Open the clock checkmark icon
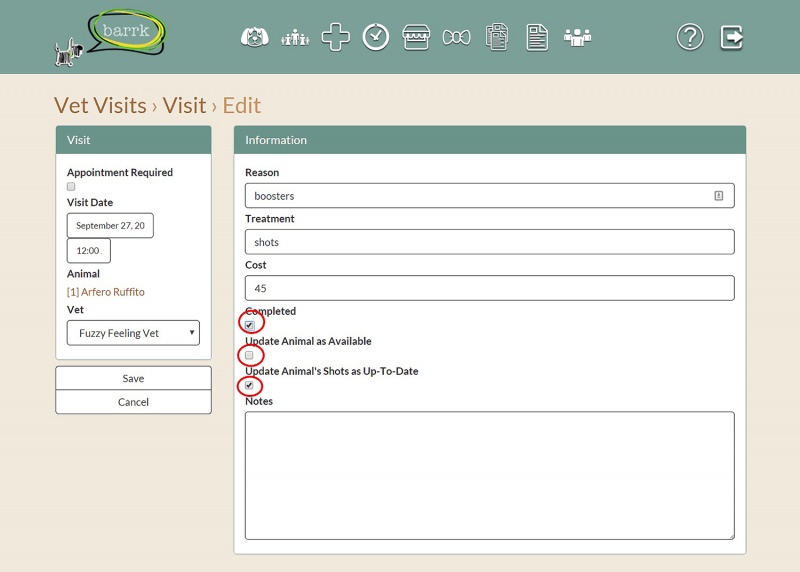The image size is (800, 572). coord(376,37)
